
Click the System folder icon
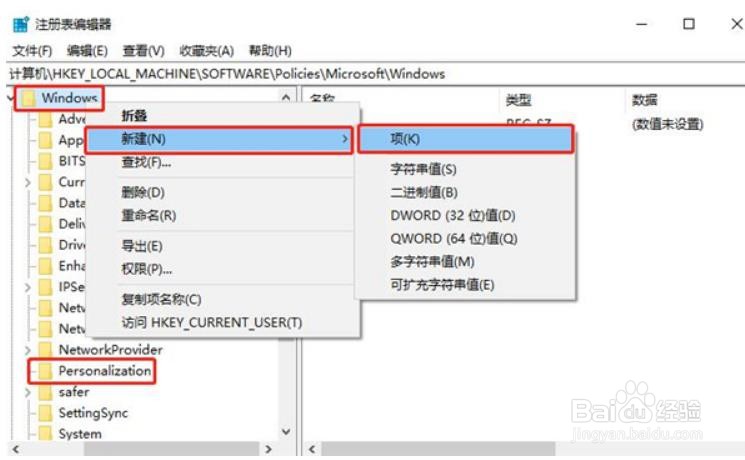coord(45,433)
